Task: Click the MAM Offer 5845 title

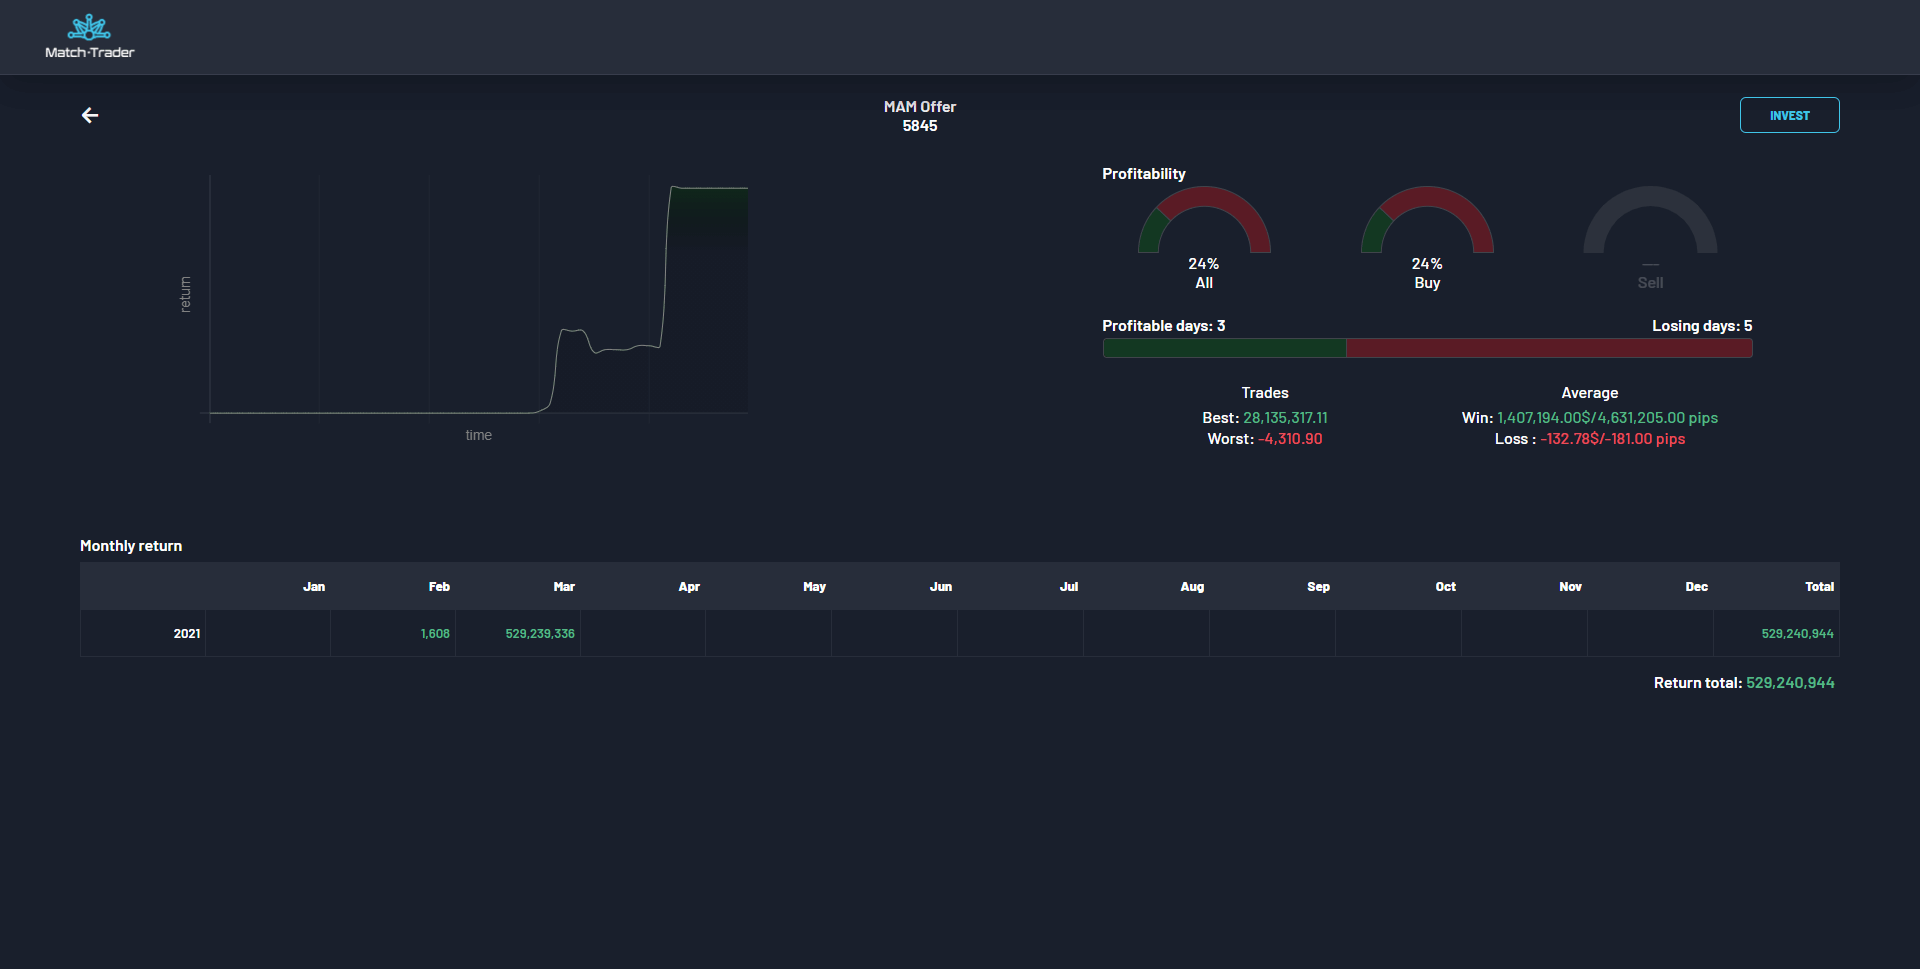Action: [x=919, y=116]
